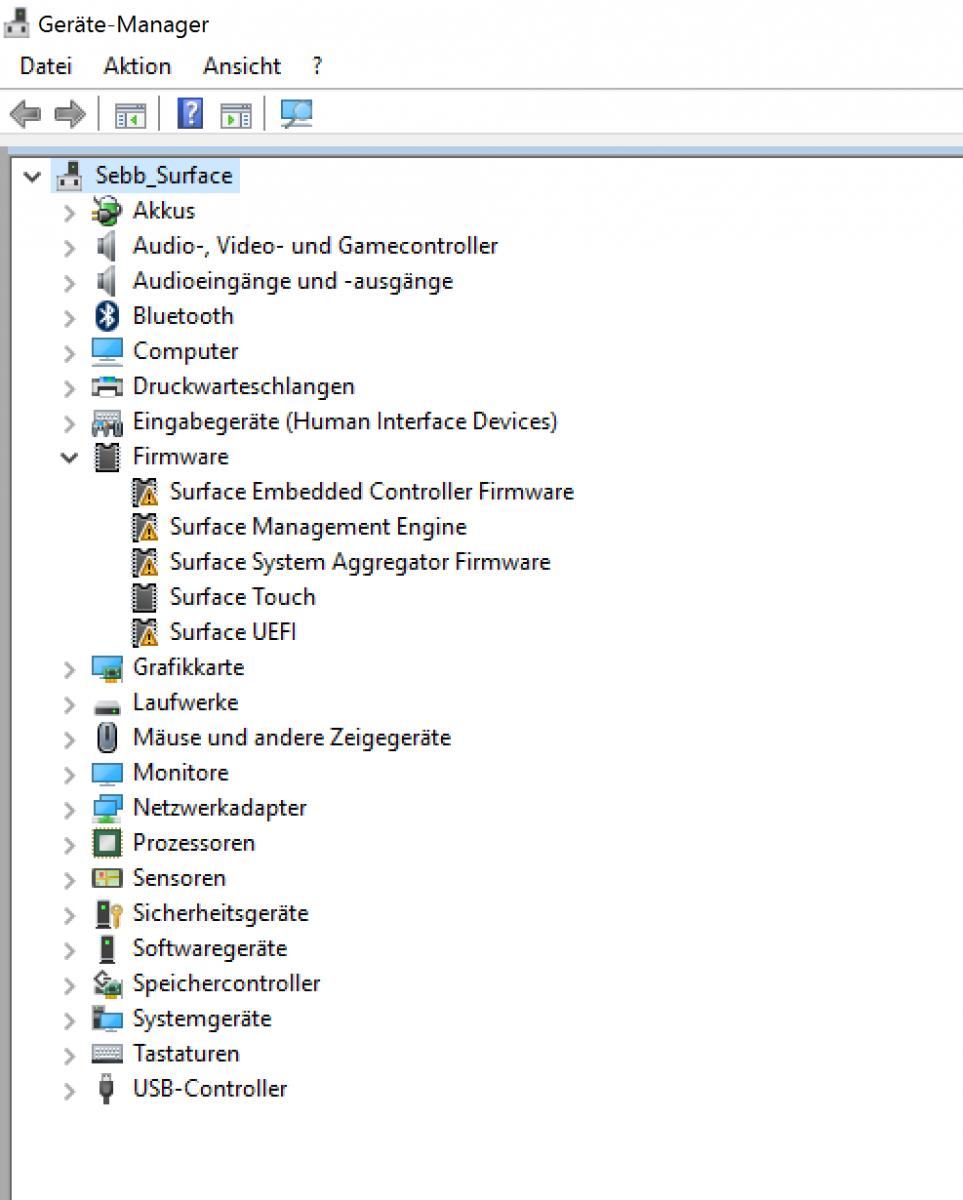Expand the Netzwerkadapter category
This screenshot has height=1200, width=963.
69,809
